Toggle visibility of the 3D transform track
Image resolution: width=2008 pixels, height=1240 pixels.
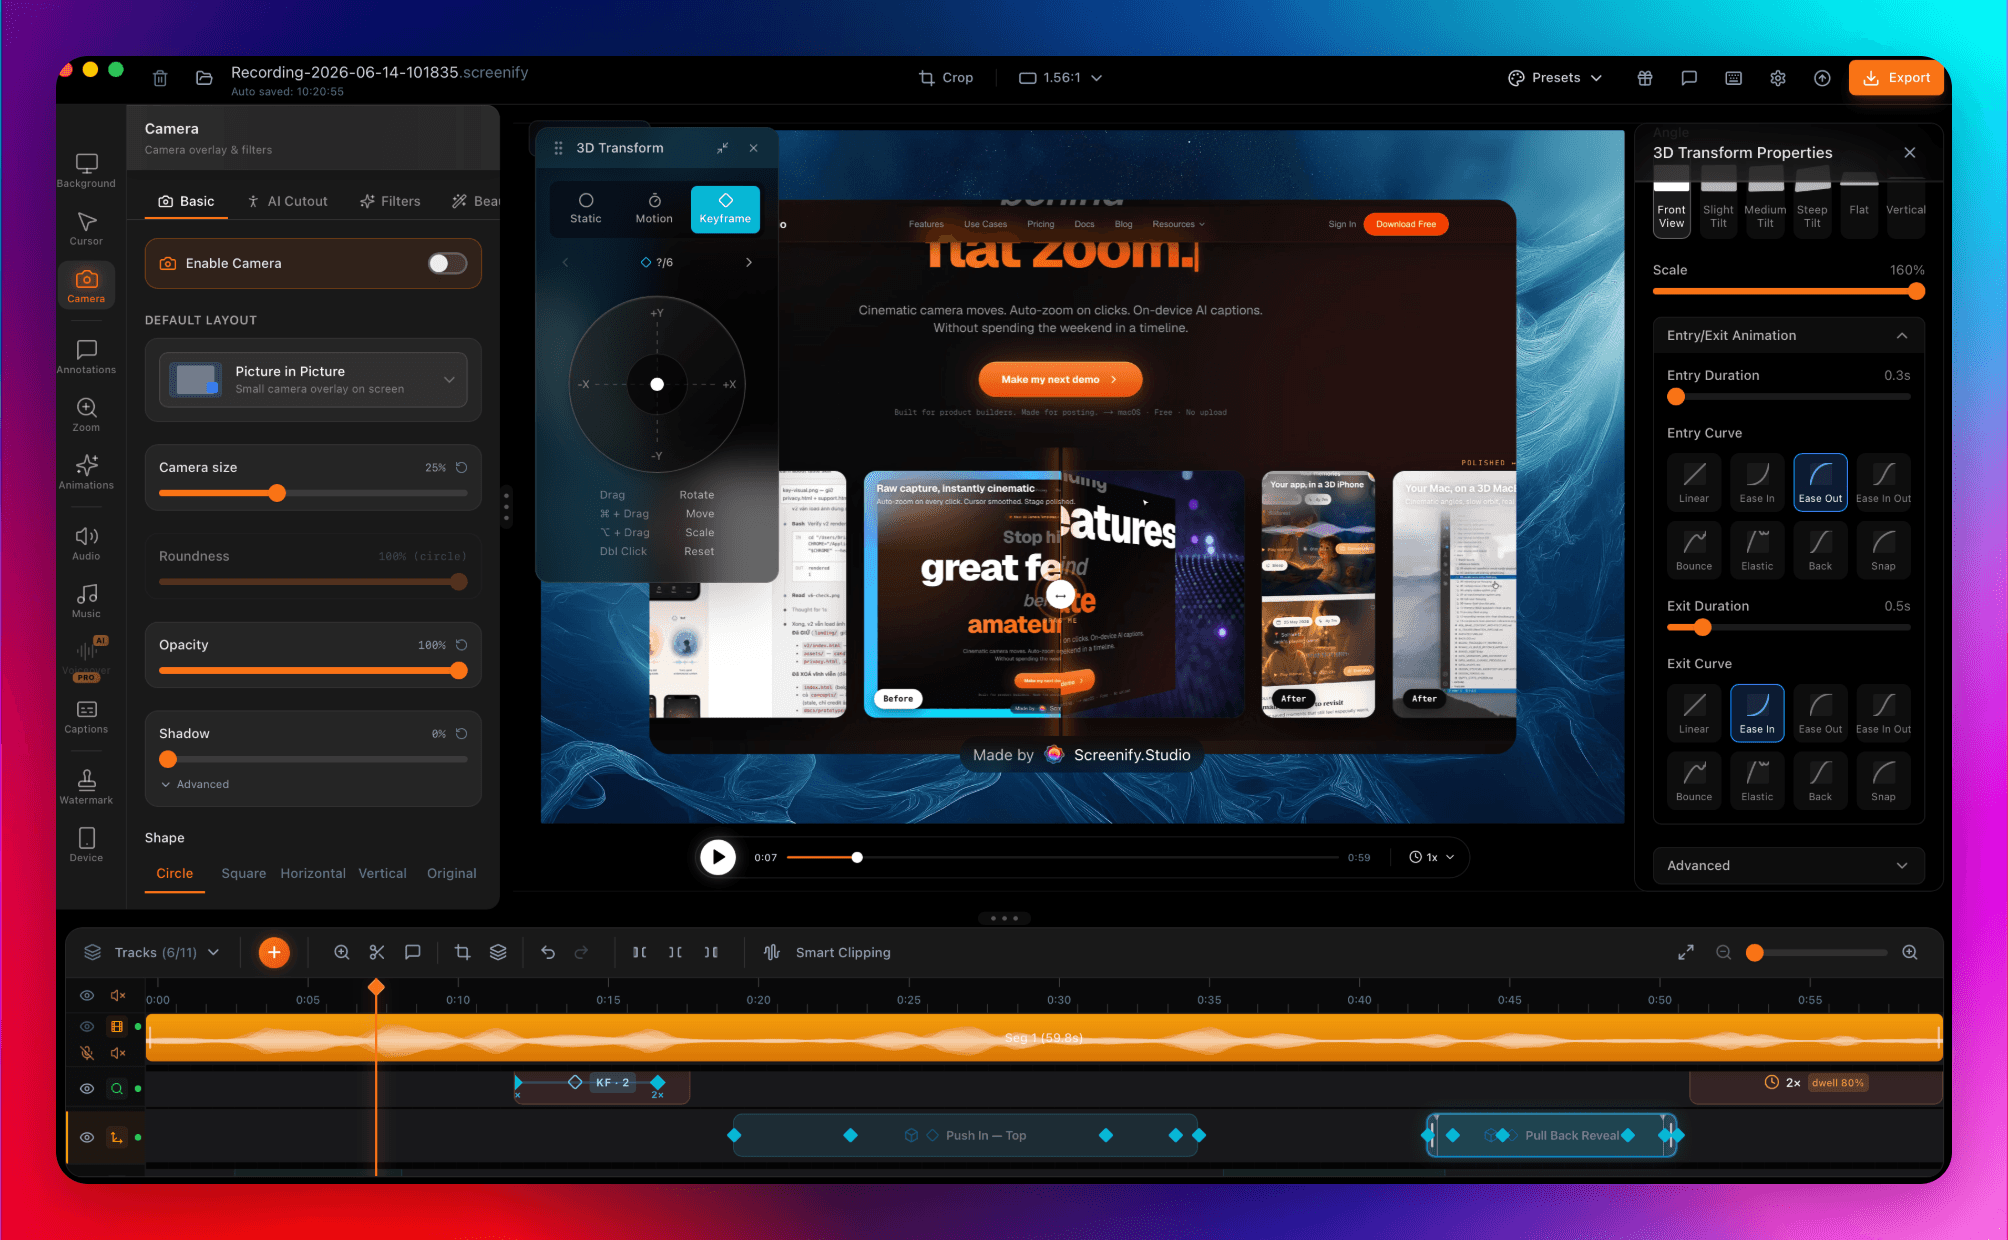click(87, 1137)
